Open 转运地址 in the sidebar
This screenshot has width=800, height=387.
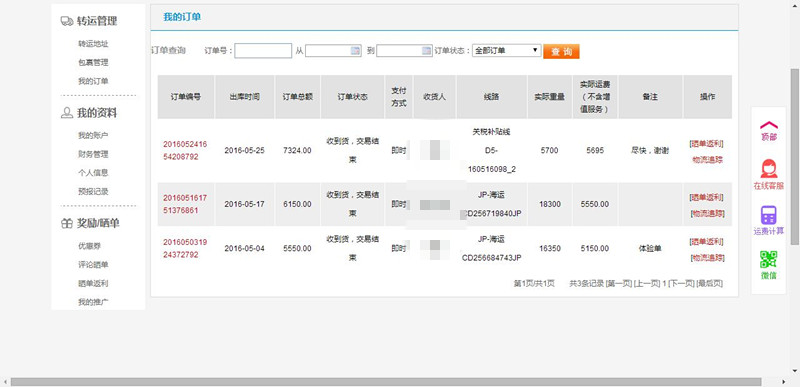click(93, 44)
